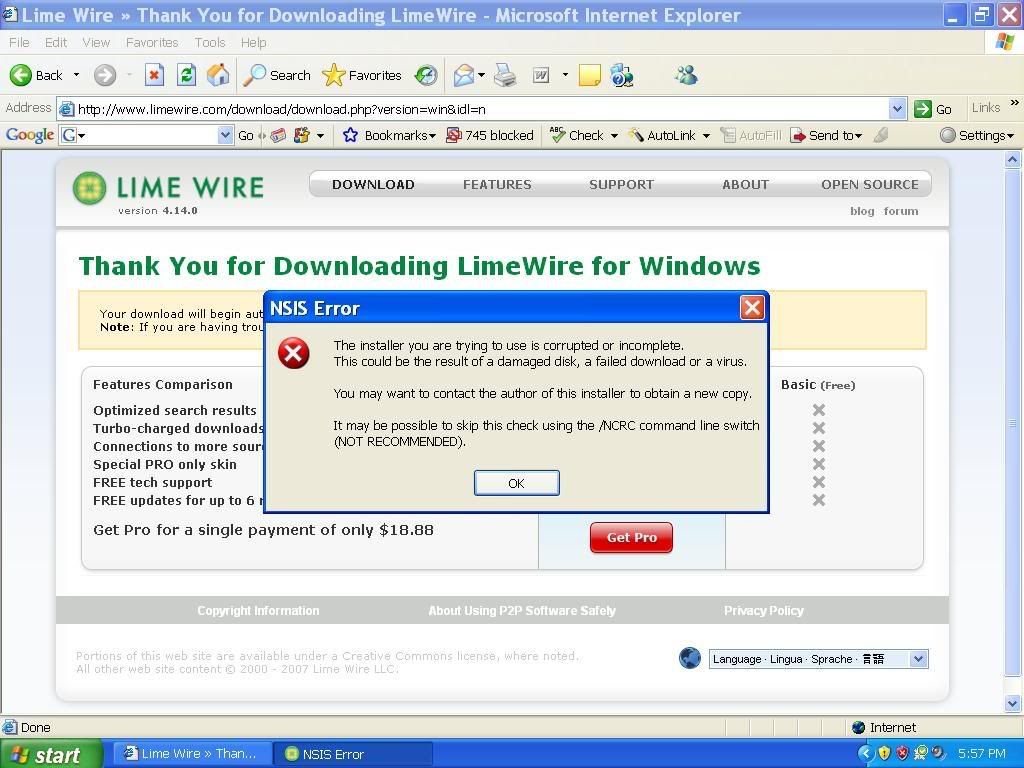Click the Google Bookmarks star icon

coord(350,135)
